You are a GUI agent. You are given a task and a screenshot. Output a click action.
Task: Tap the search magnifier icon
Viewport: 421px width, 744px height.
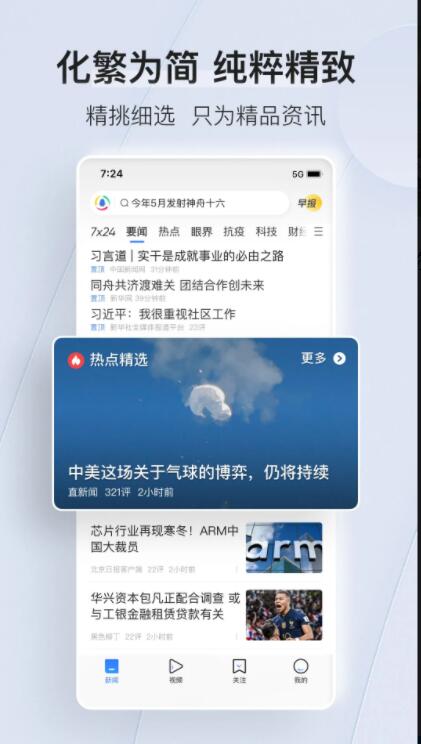[x=124, y=203]
